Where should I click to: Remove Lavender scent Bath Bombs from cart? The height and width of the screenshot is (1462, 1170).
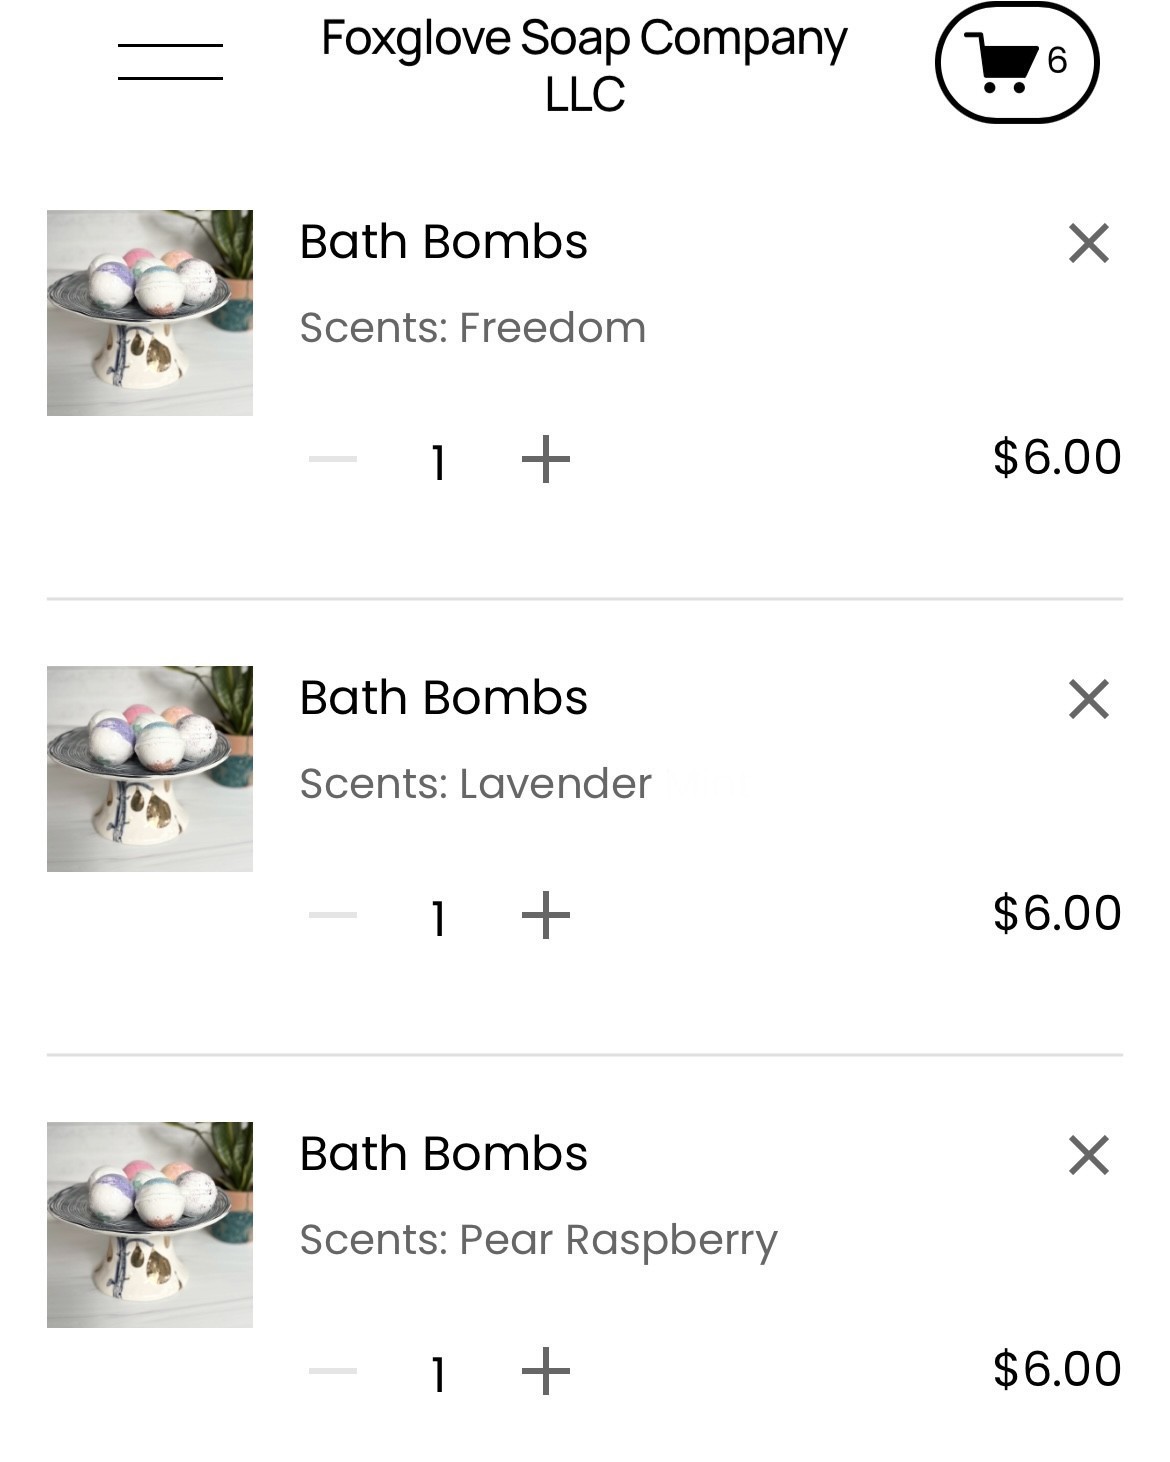click(1088, 699)
